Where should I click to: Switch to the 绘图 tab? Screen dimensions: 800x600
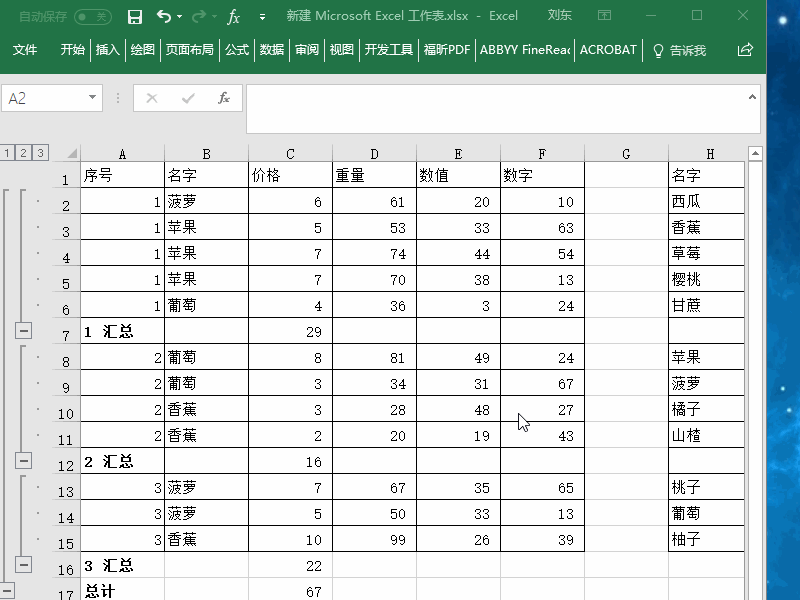pyautogui.click(x=142, y=49)
